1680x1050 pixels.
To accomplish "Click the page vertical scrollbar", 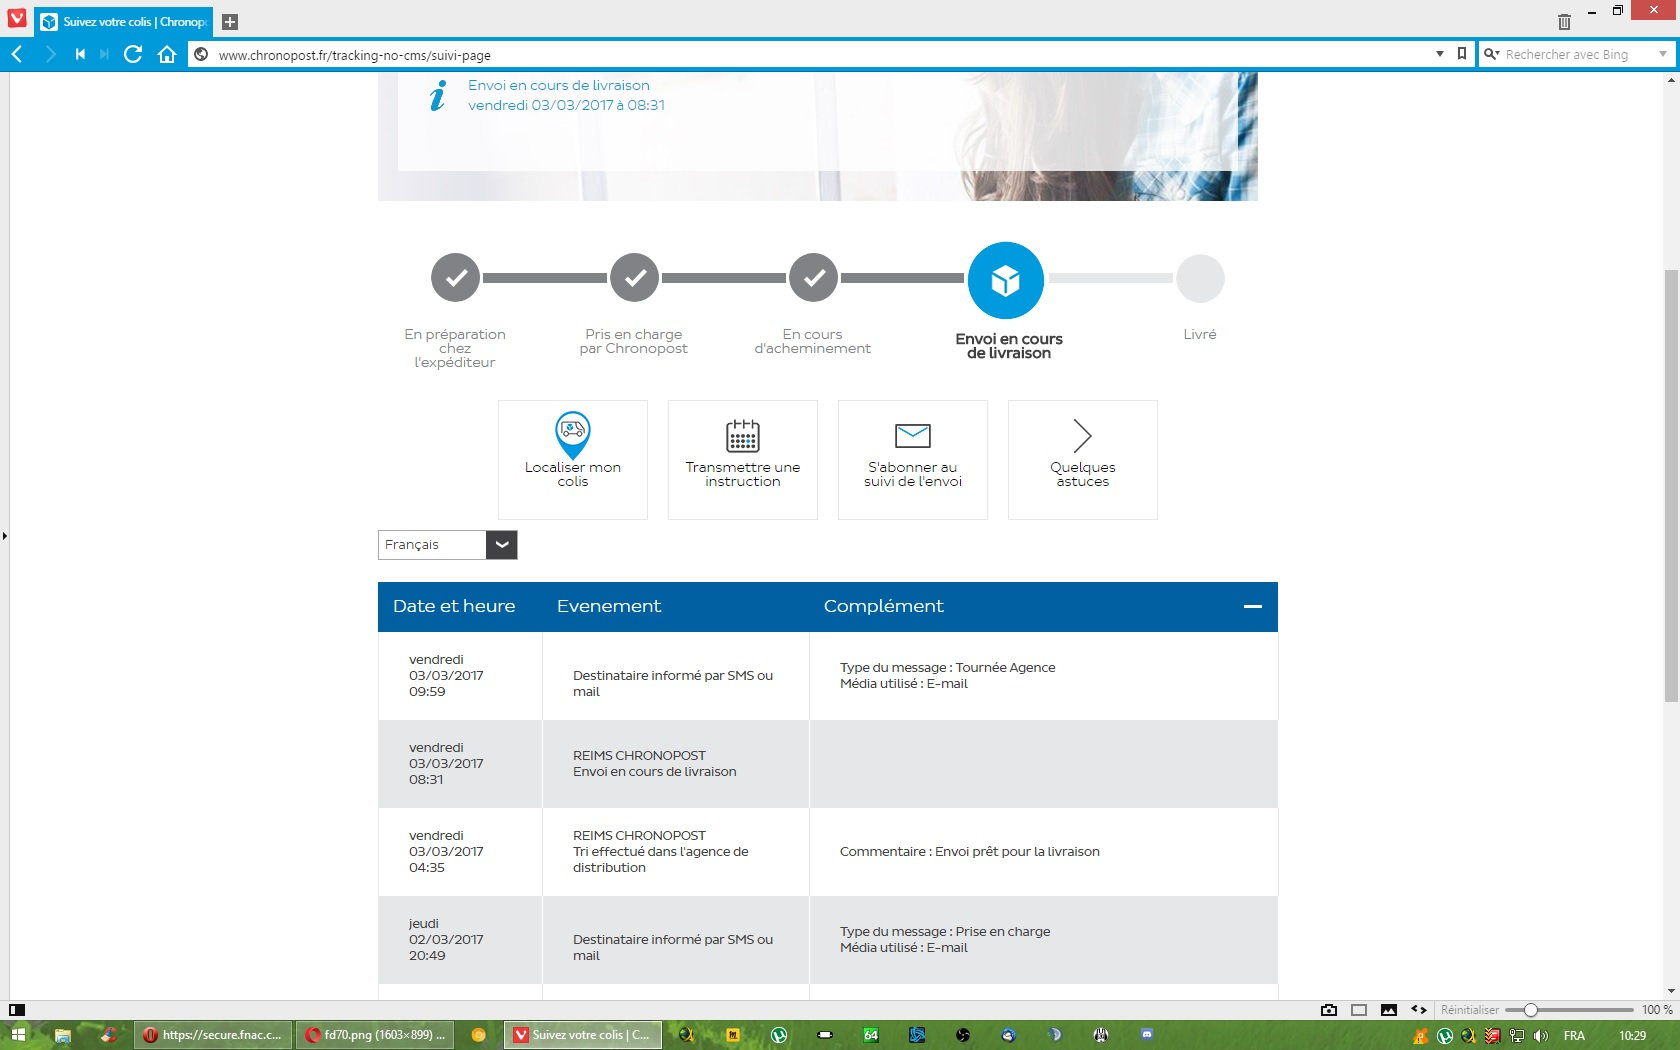I will point(1671,485).
